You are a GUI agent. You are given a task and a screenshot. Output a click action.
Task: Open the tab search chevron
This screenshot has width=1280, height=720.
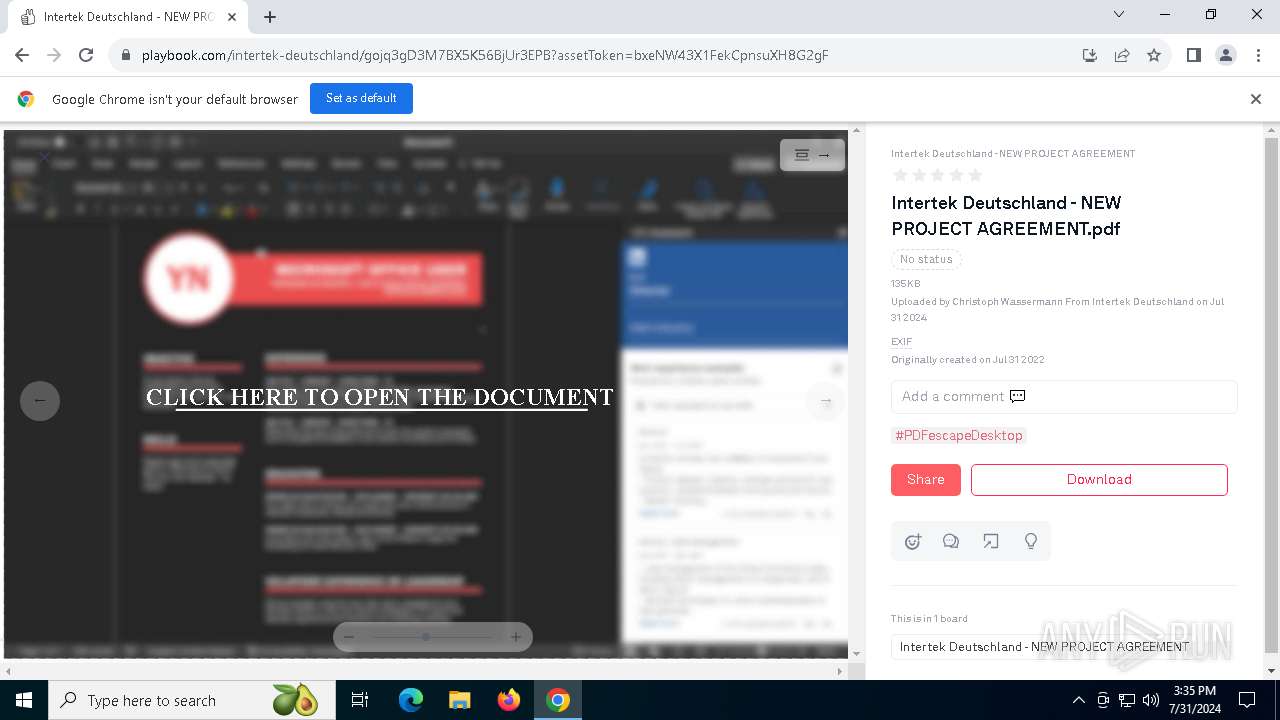coord(1119,15)
